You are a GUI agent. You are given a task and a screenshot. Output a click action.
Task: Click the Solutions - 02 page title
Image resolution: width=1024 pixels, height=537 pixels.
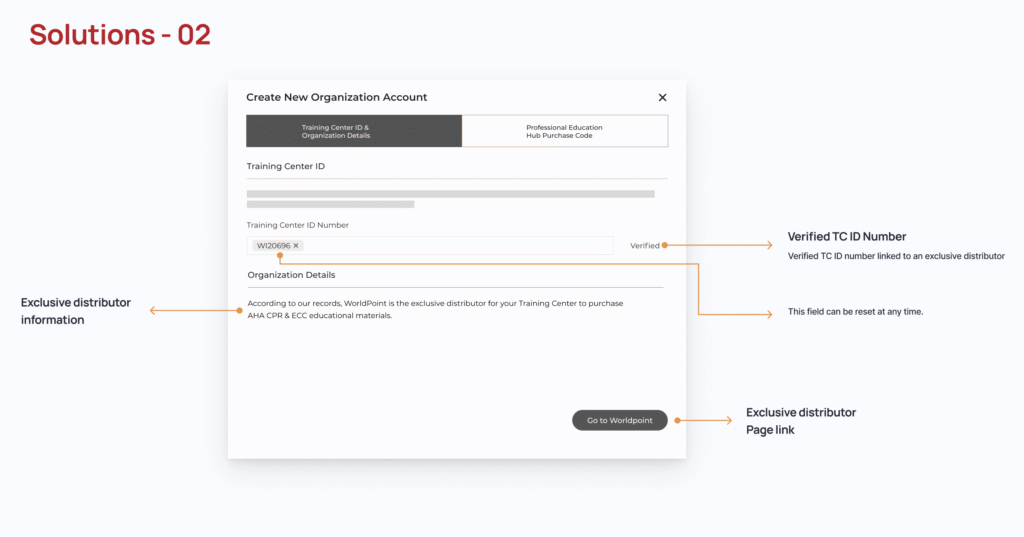120,35
